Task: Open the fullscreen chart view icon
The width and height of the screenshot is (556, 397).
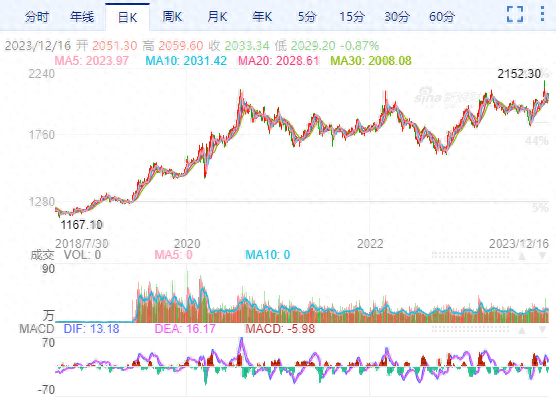Action: click(515, 14)
